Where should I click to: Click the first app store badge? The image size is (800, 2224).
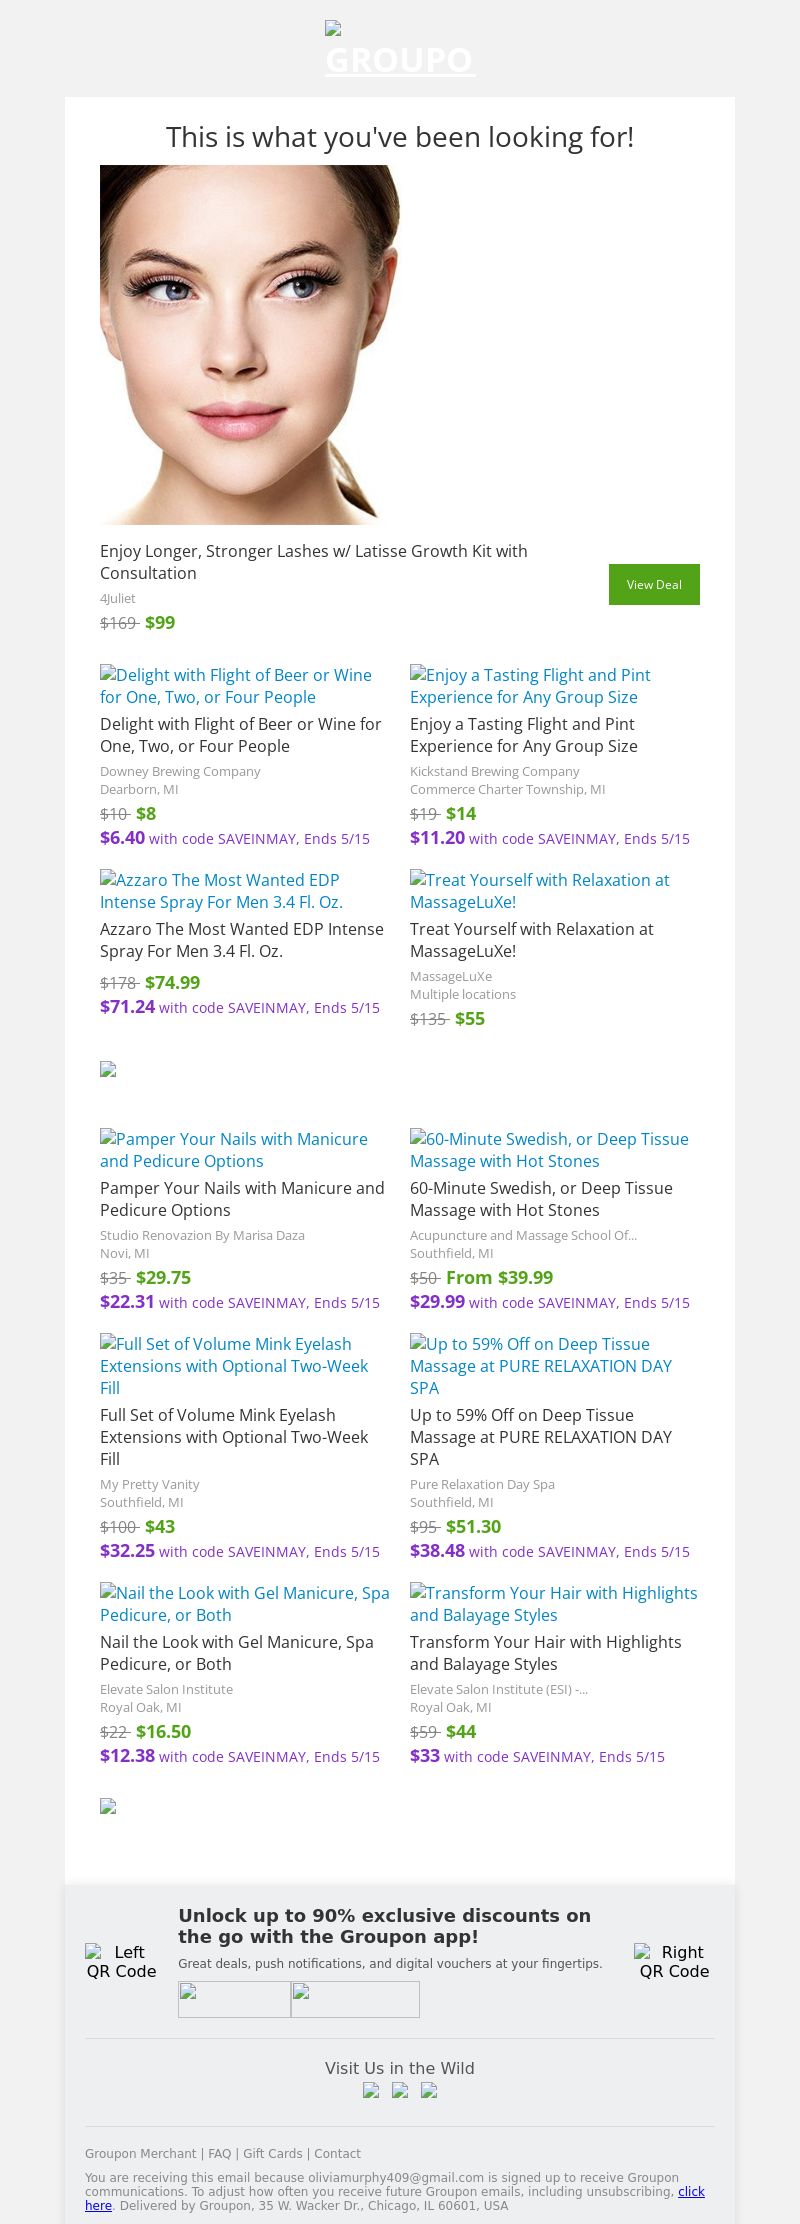point(234,1999)
